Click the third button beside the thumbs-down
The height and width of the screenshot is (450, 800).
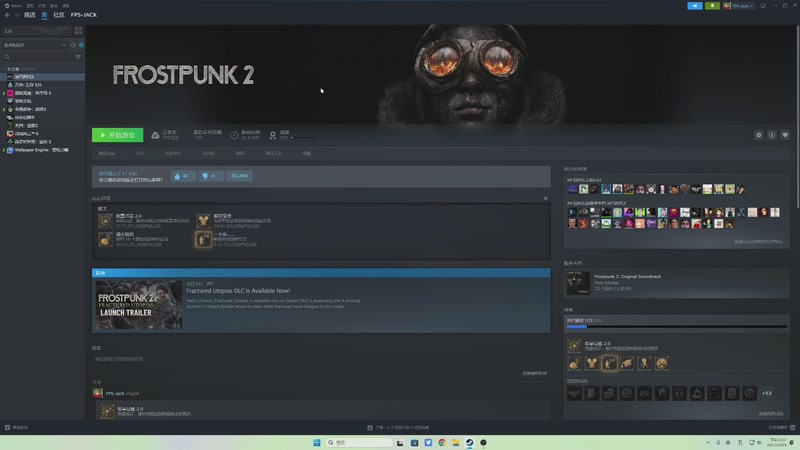click(239, 176)
